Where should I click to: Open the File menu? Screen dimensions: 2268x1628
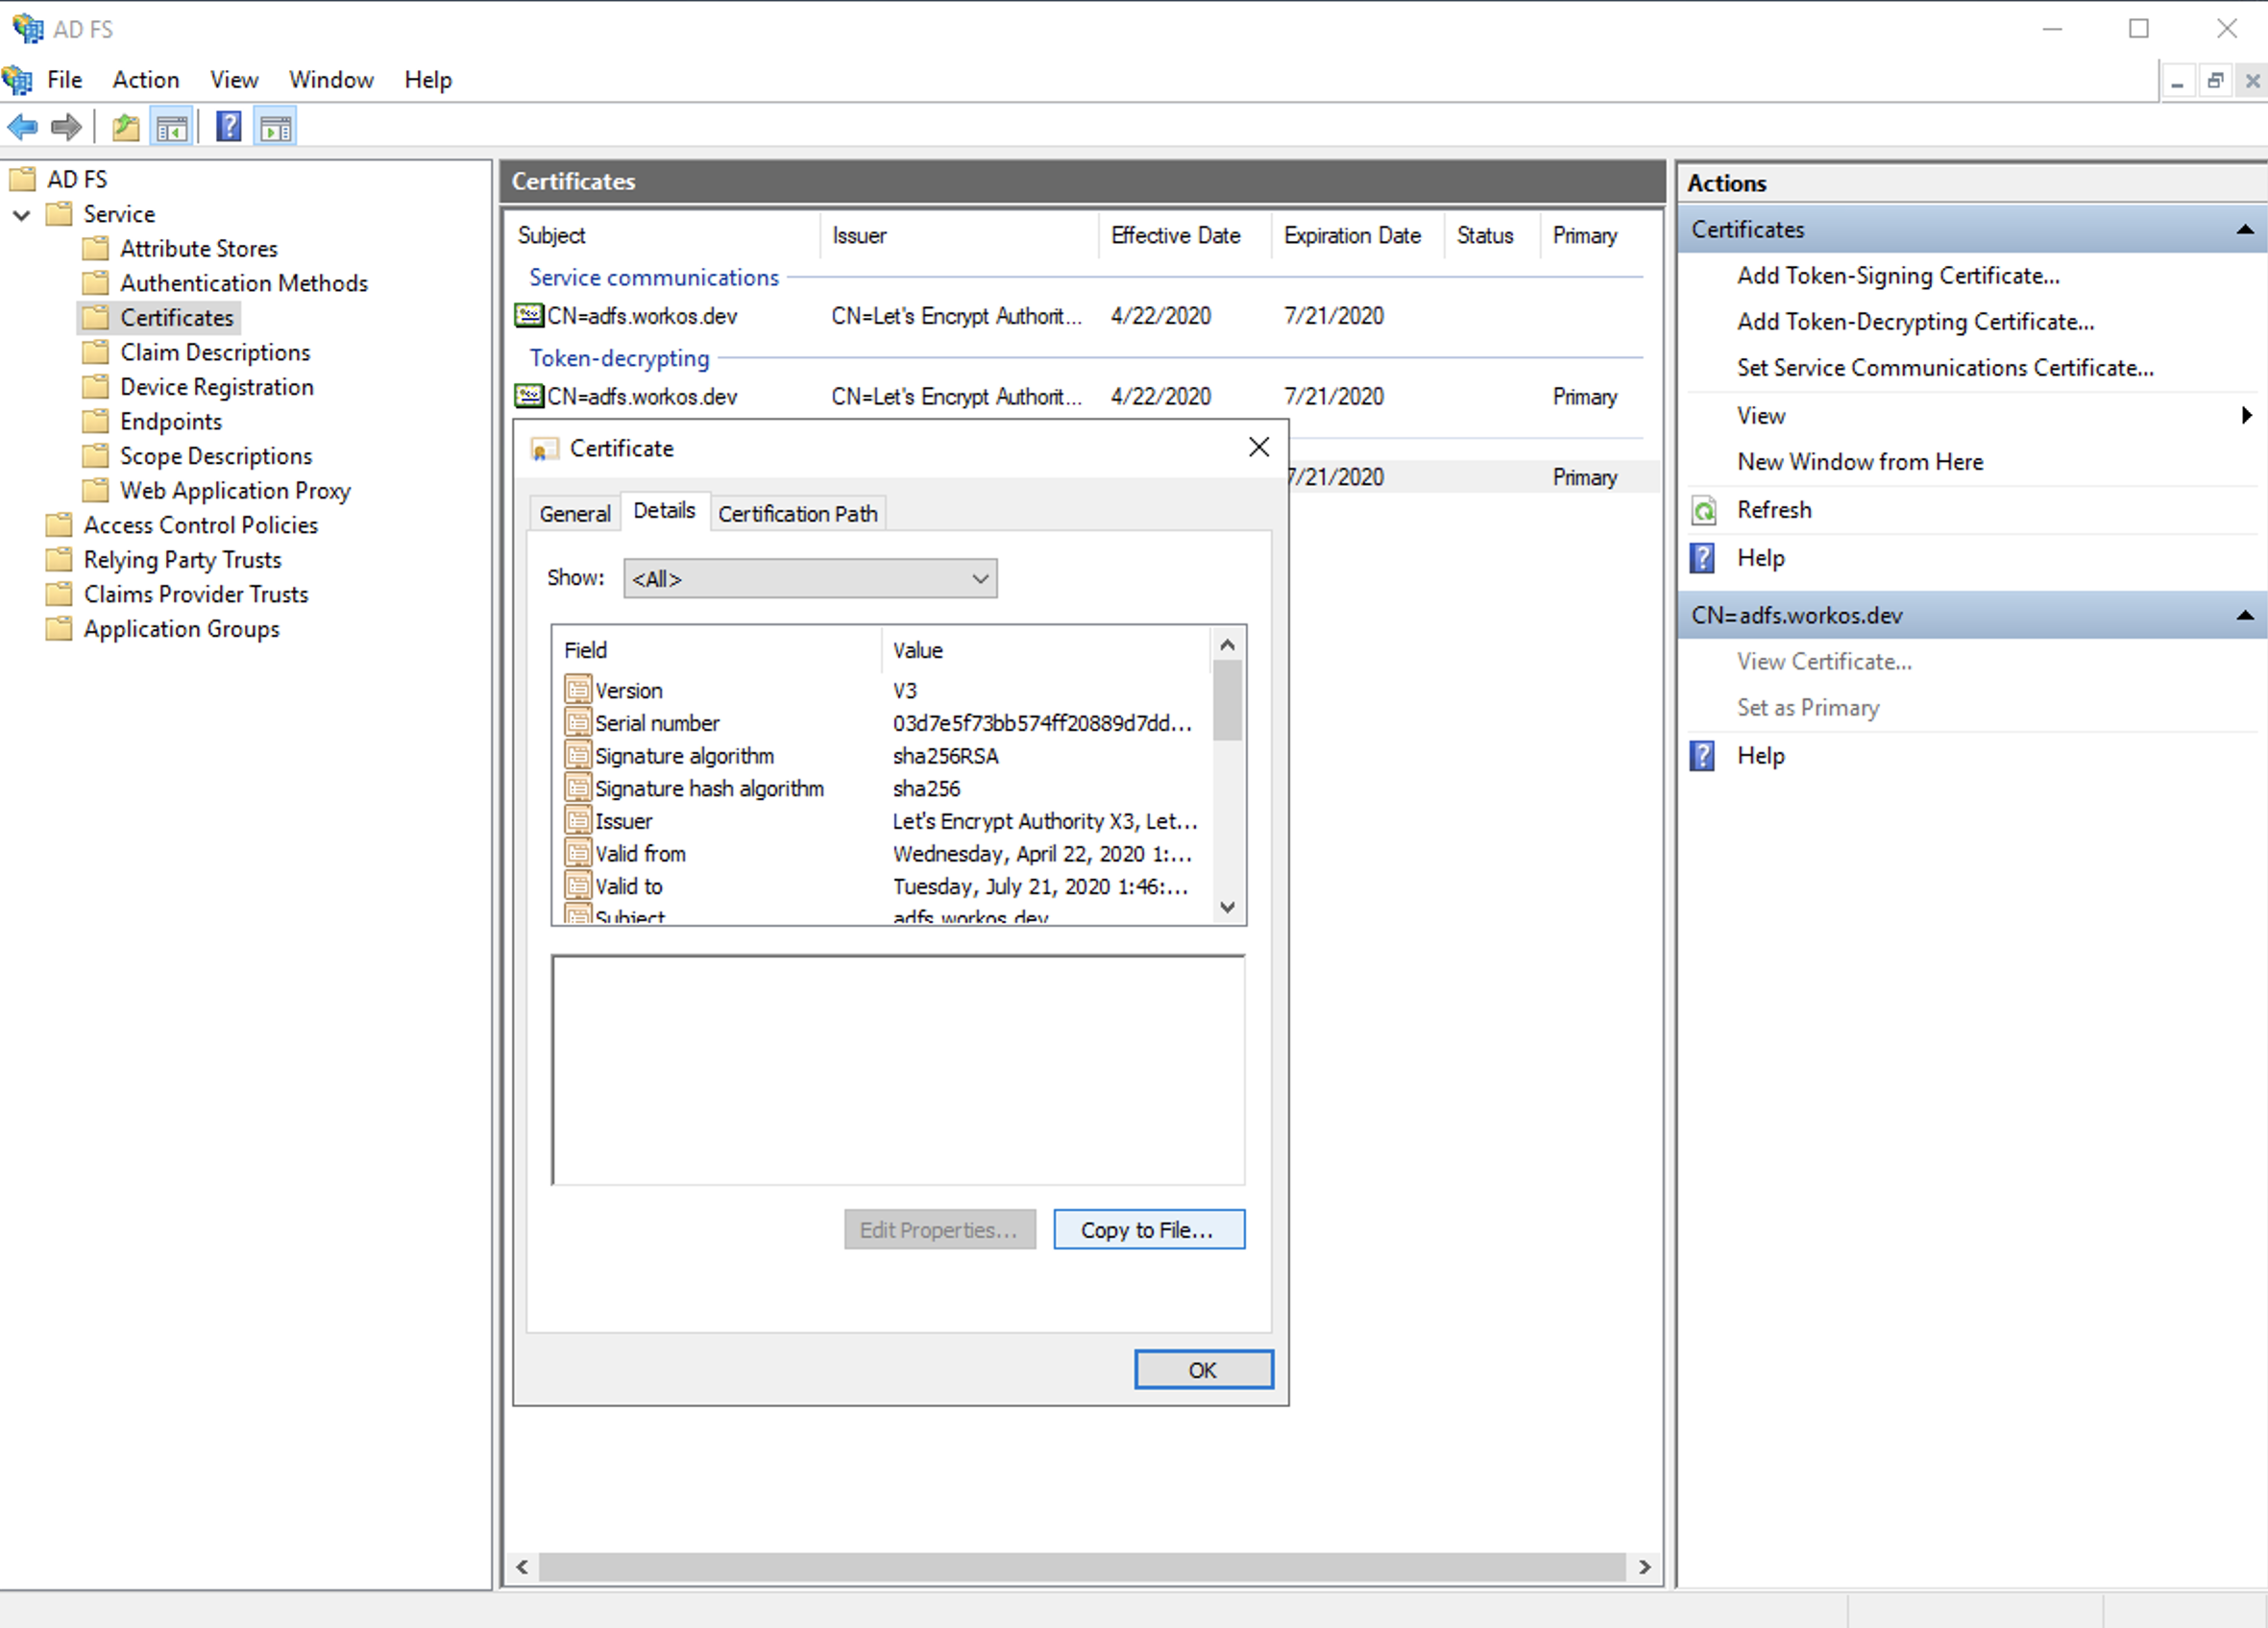[65, 80]
